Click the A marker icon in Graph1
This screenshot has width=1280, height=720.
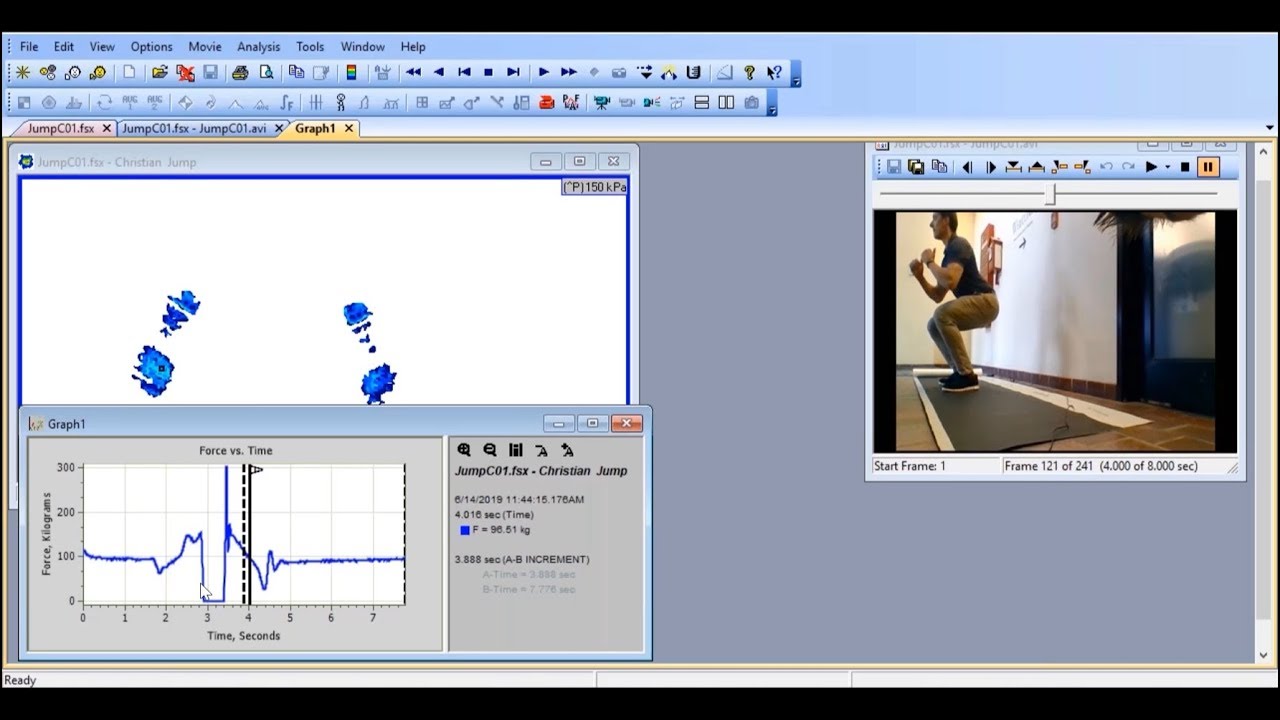point(541,451)
